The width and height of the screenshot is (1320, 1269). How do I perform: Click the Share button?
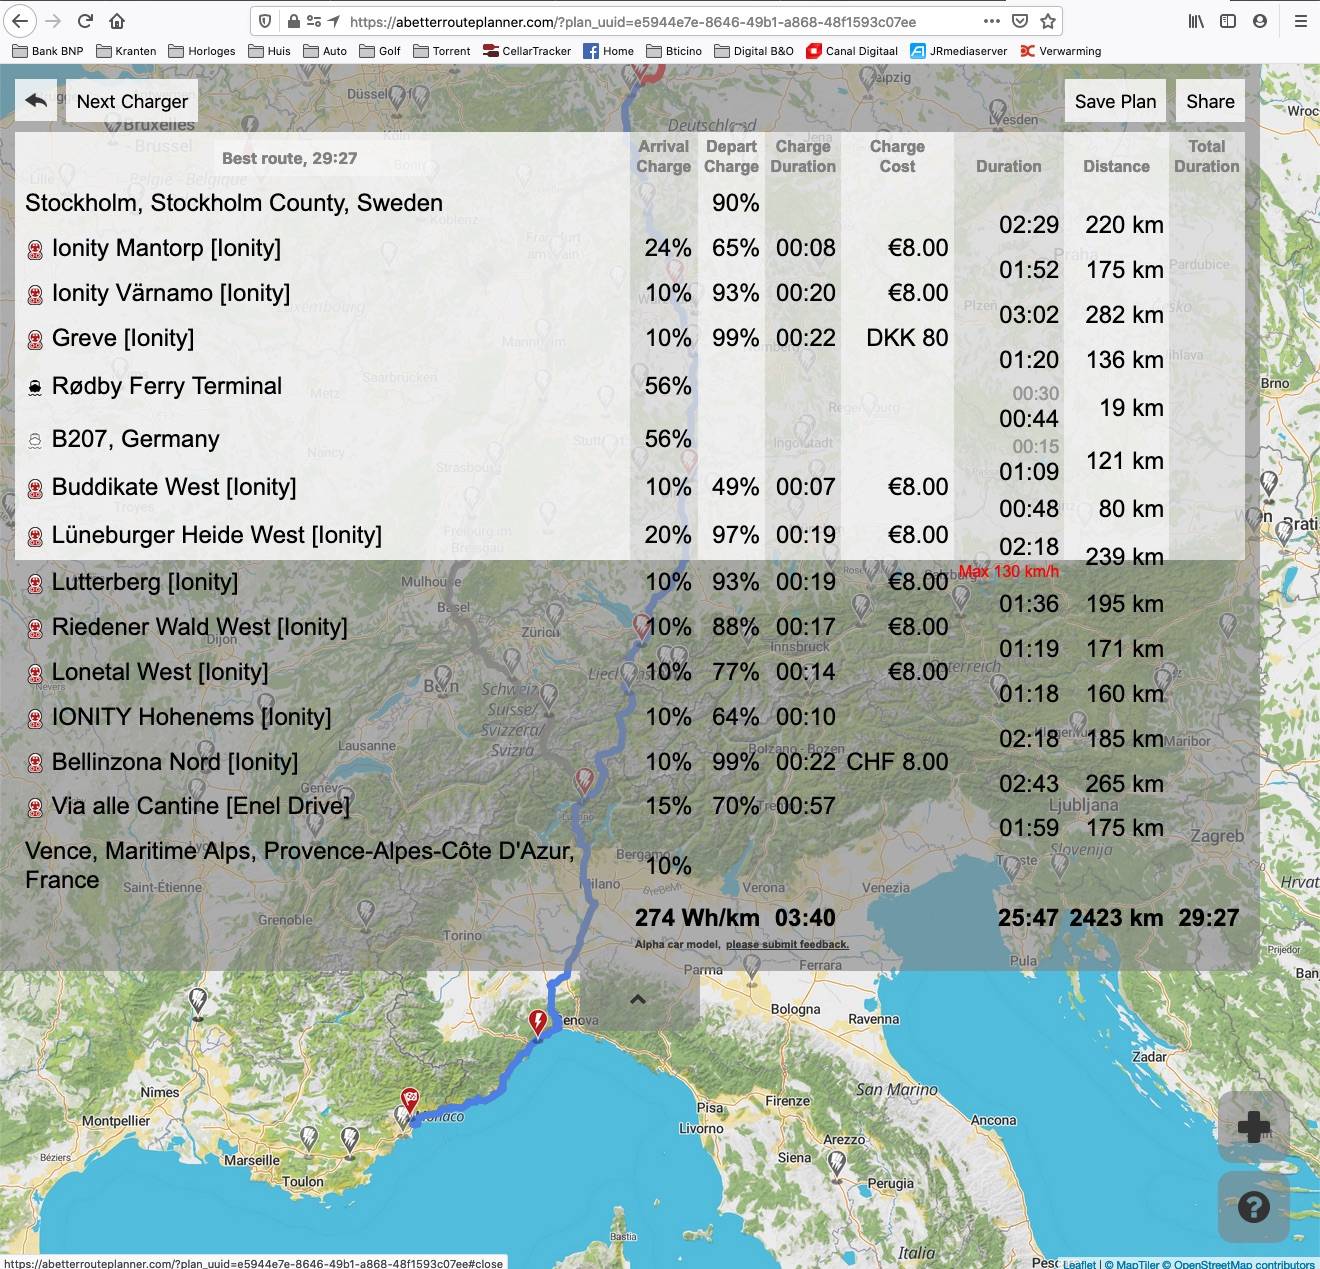pyautogui.click(x=1210, y=101)
